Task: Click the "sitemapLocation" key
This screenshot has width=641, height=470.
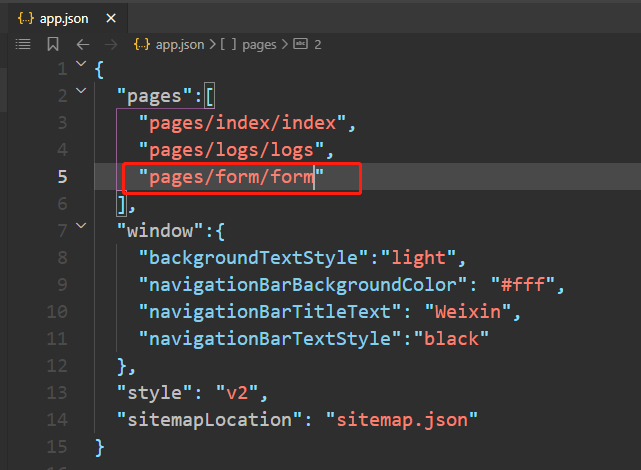Action: (x=209, y=420)
